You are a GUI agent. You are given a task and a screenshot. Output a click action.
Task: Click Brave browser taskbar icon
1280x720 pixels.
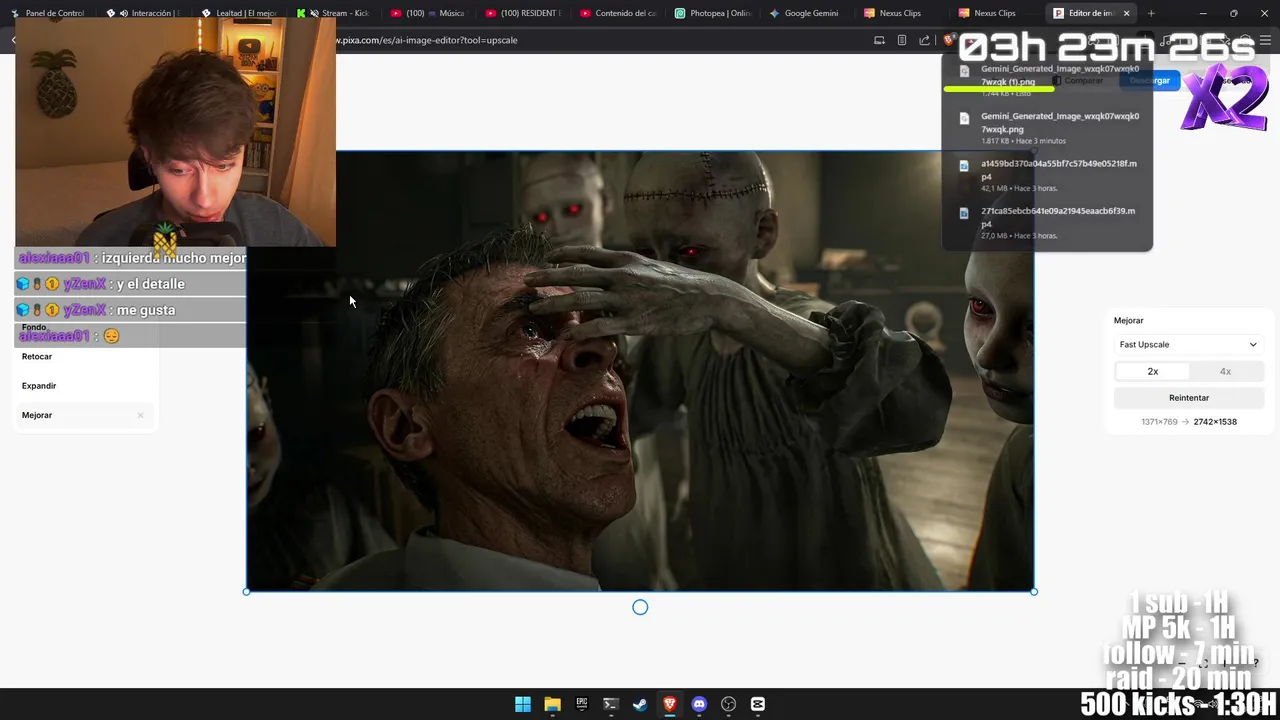point(670,704)
